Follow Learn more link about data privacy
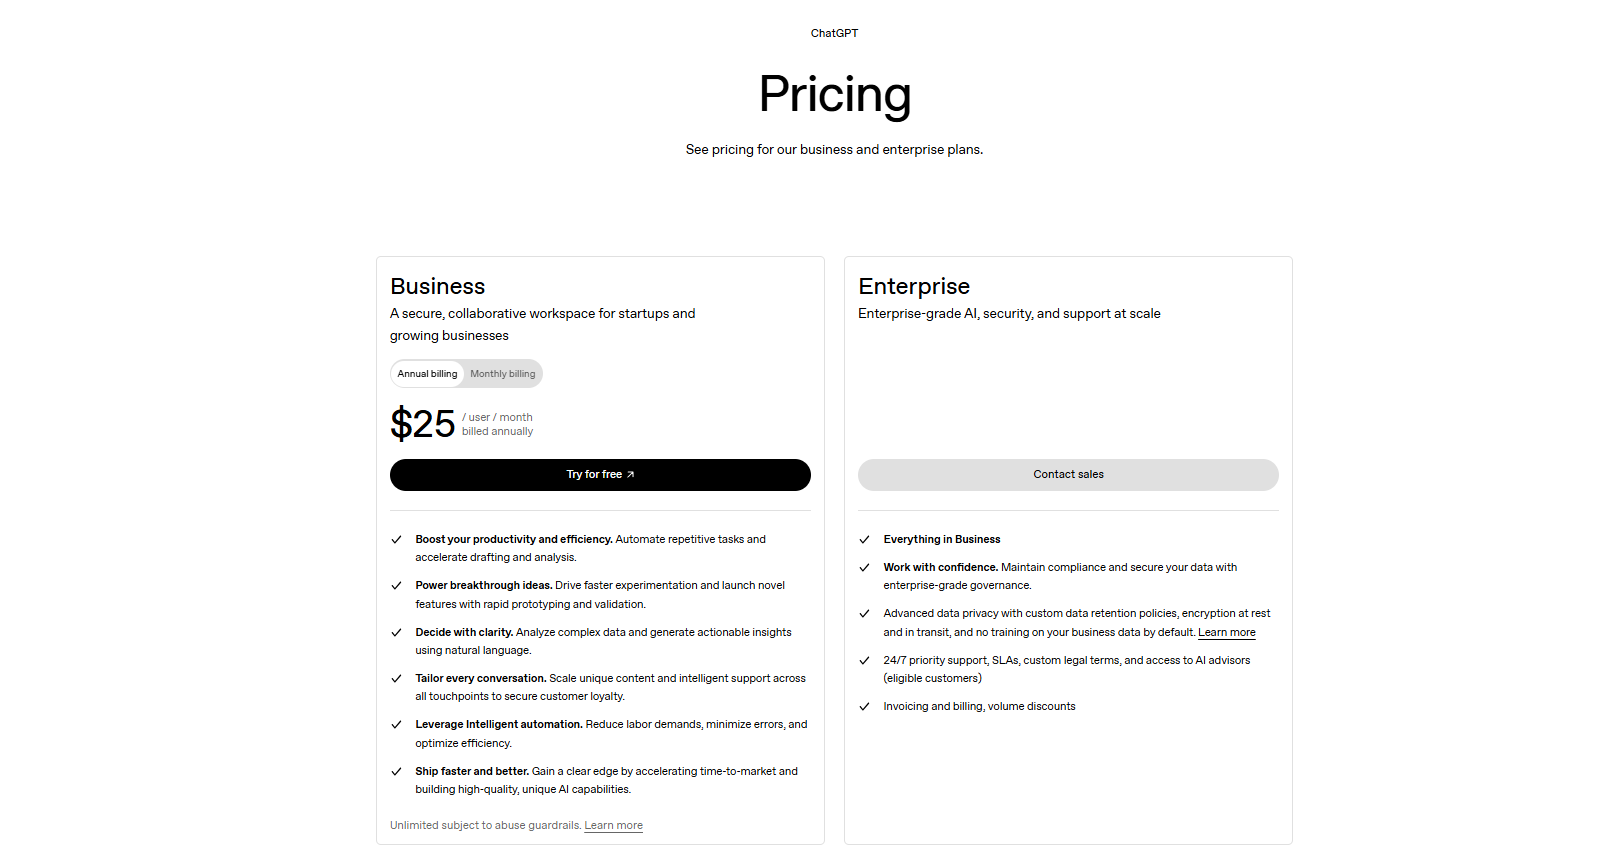1620x850 pixels. [x=1226, y=633]
